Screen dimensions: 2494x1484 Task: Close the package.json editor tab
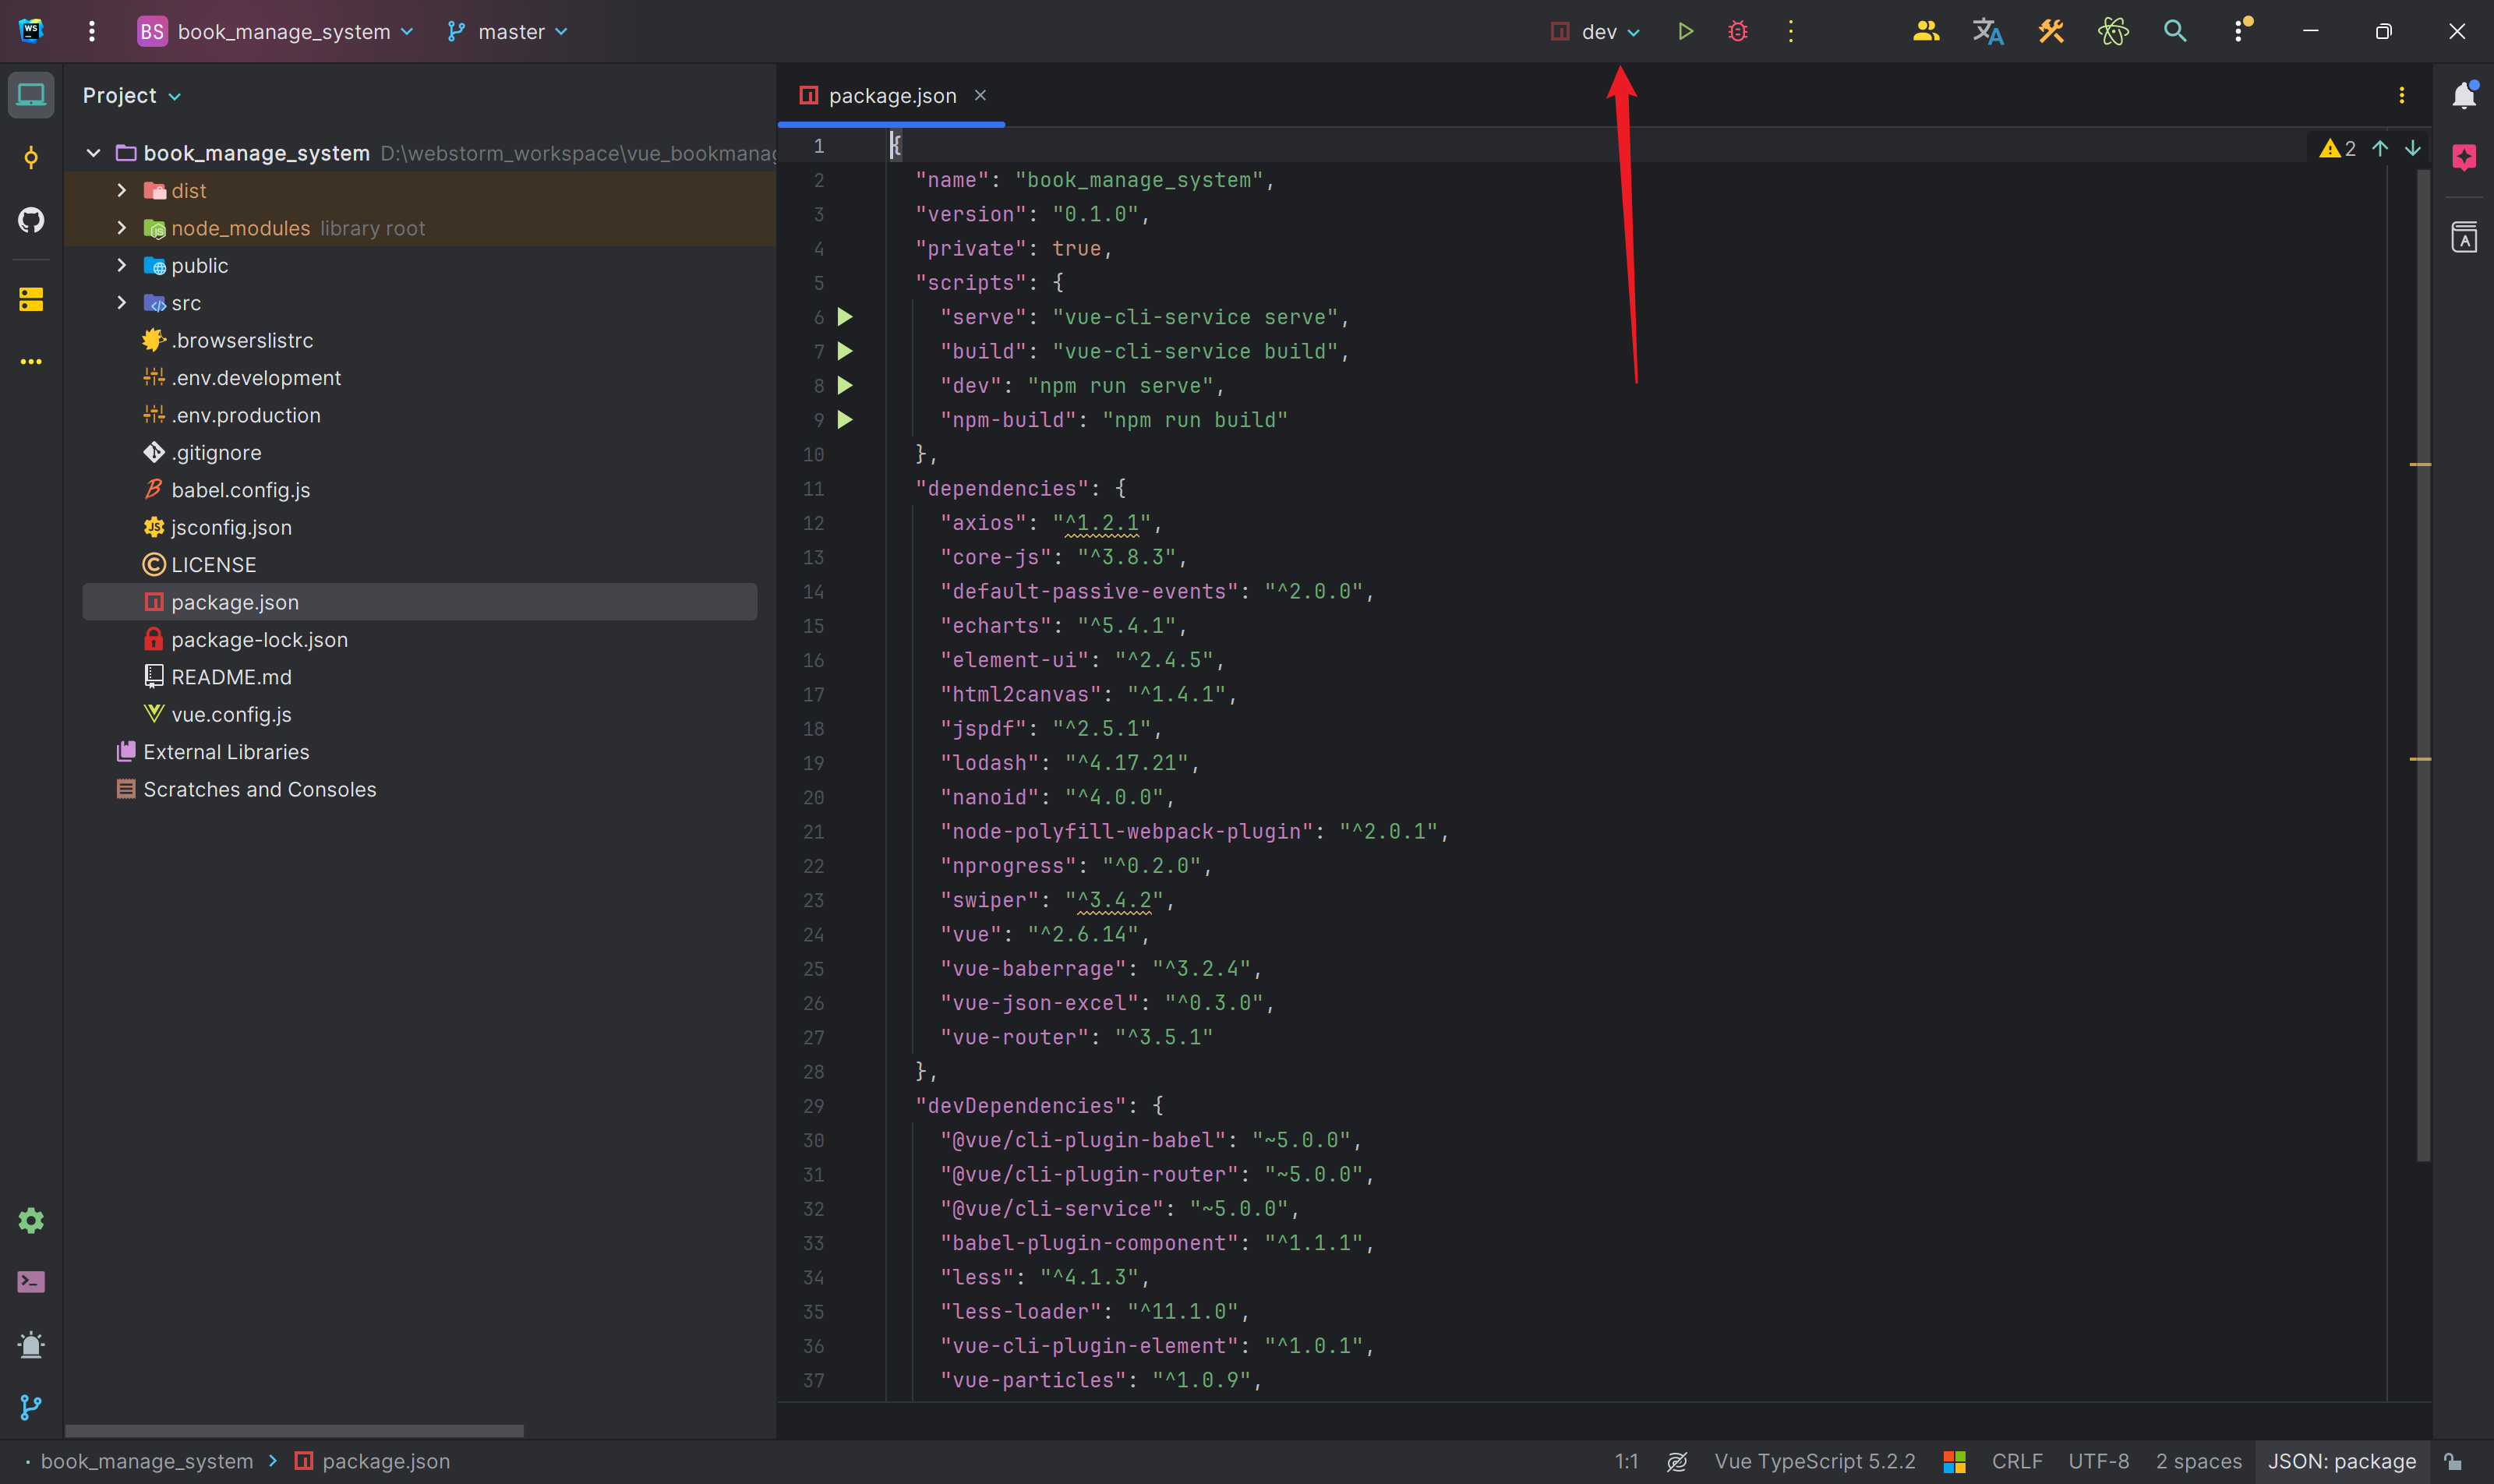point(980,95)
